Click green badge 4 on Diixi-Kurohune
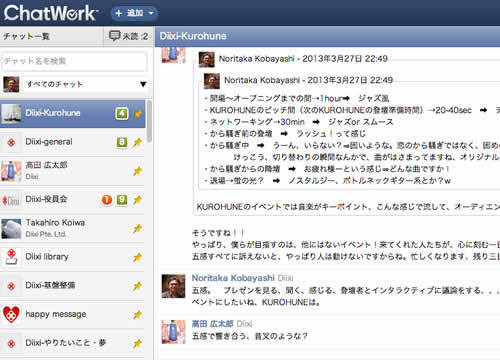Screen dimensions: 500x360 tap(122, 113)
